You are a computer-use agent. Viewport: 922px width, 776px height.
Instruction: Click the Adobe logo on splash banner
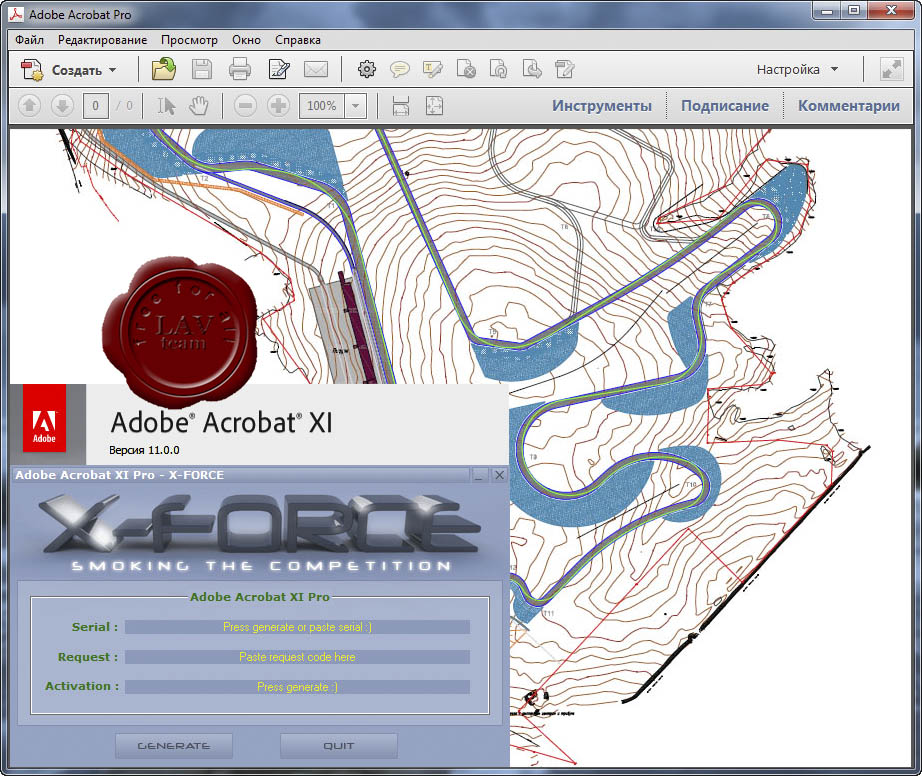[44, 418]
